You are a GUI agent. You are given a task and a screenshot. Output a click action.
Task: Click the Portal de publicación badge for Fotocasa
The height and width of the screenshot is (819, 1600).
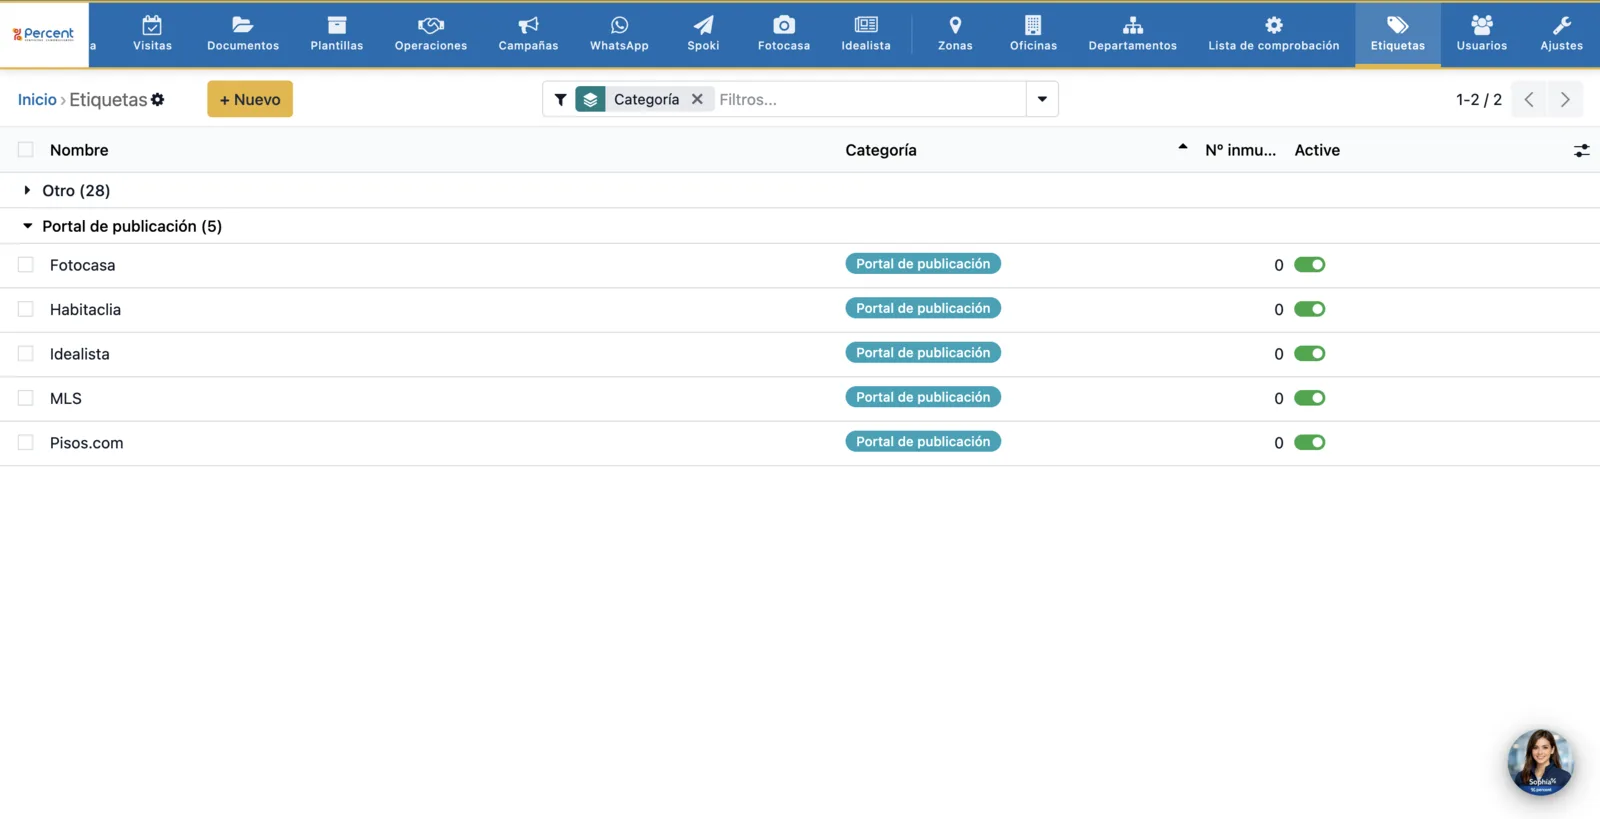tap(923, 264)
